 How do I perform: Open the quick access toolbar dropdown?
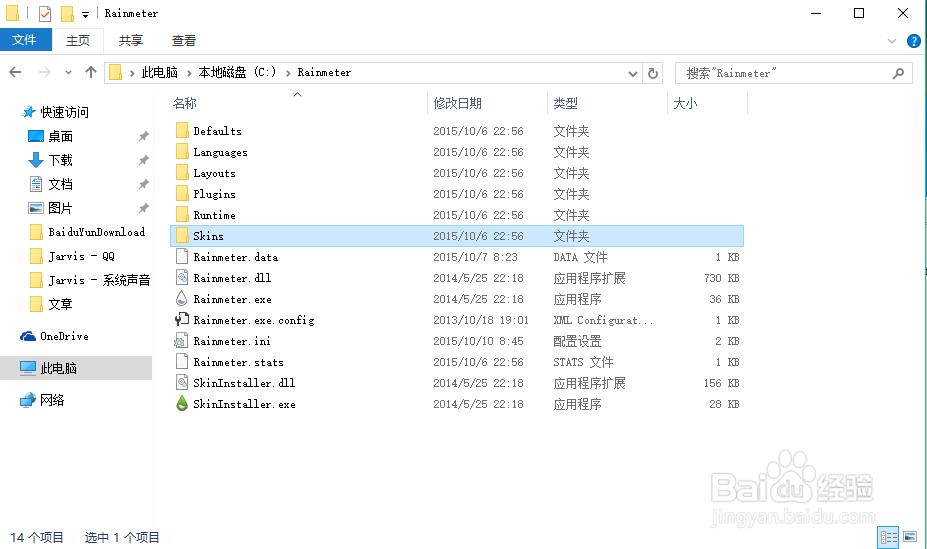point(85,14)
